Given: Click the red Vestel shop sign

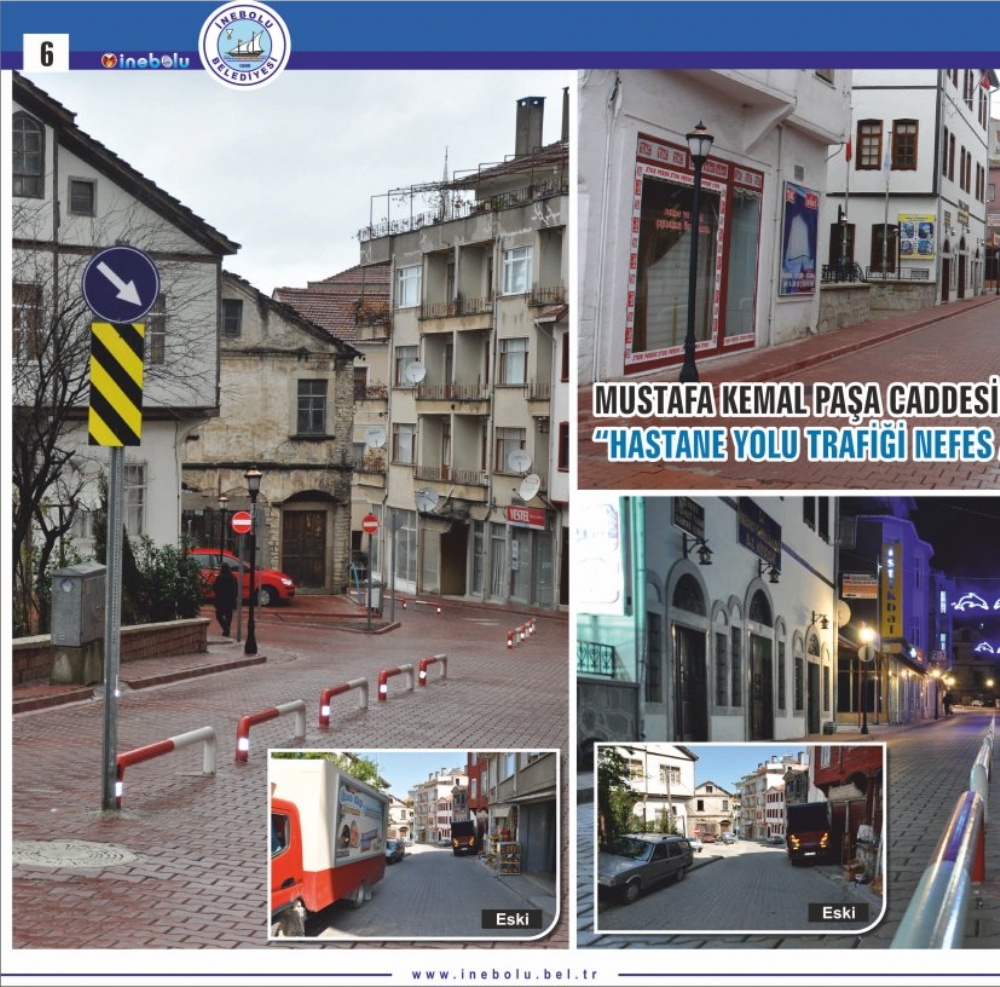Looking at the screenshot, I should click(526, 516).
